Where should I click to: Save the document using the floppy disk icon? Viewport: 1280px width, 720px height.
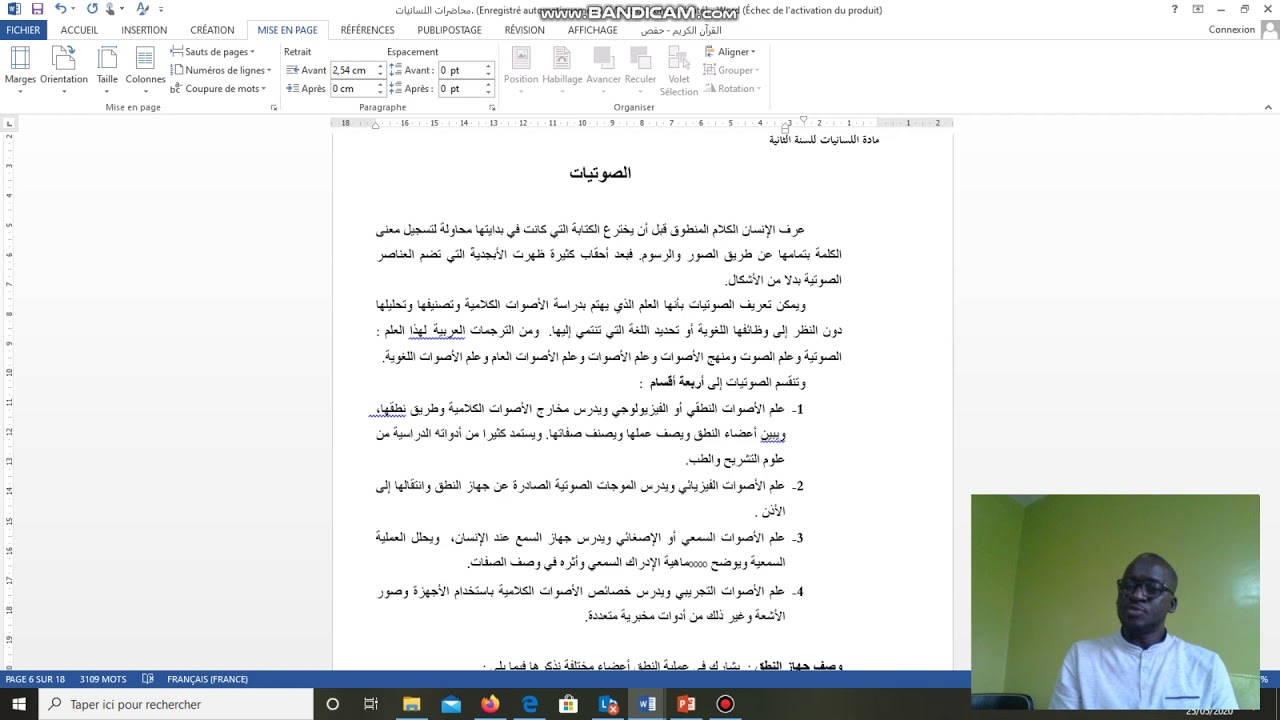pyautogui.click(x=37, y=9)
